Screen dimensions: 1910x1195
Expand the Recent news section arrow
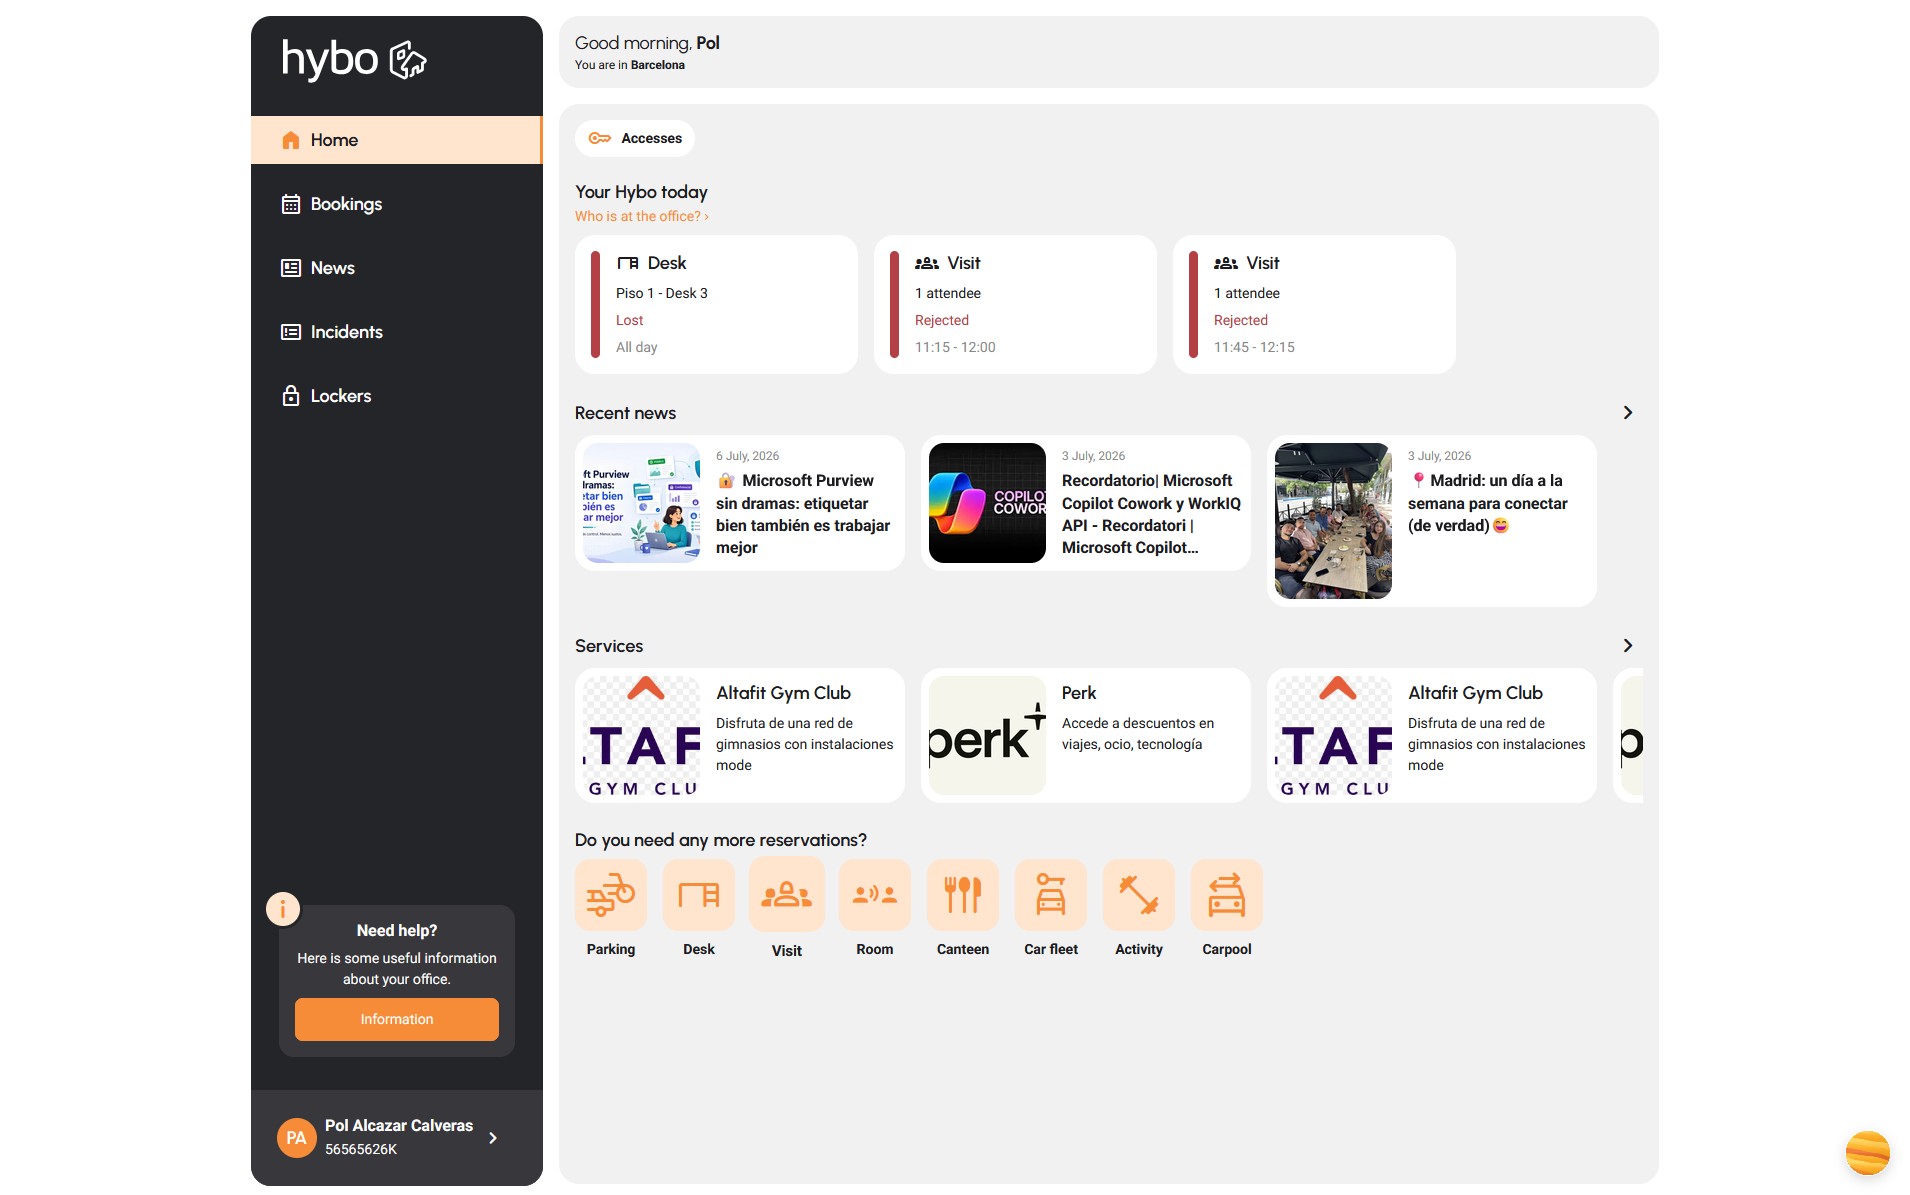pyautogui.click(x=1627, y=413)
